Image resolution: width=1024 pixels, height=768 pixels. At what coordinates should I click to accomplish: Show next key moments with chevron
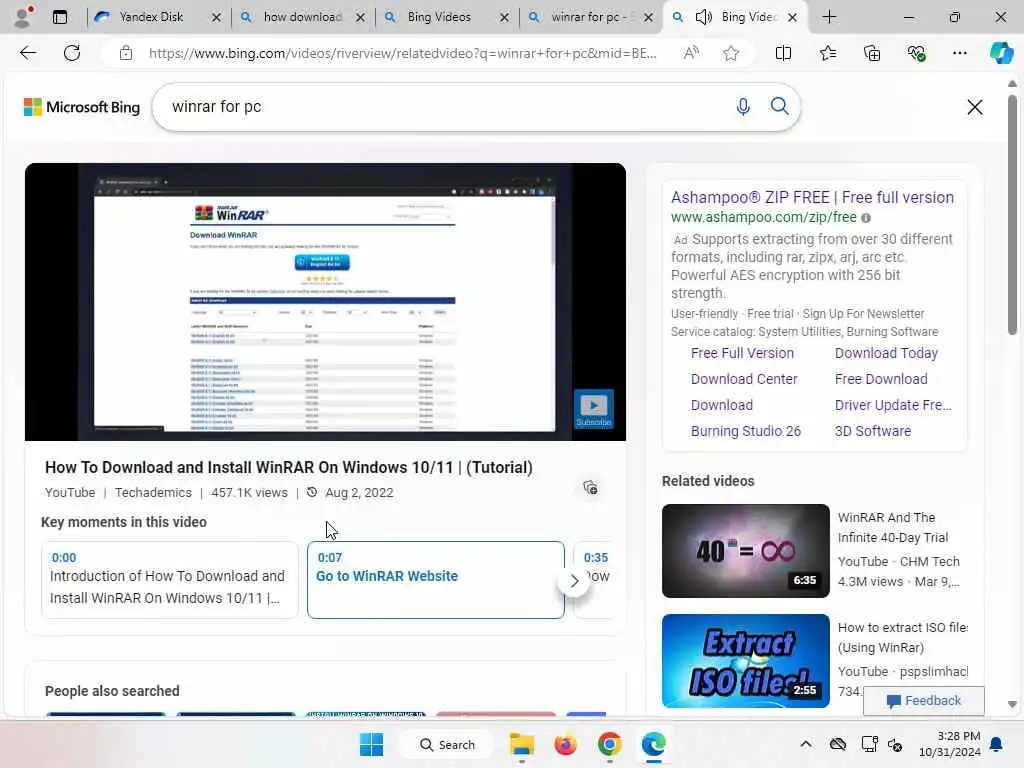tap(574, 581)
